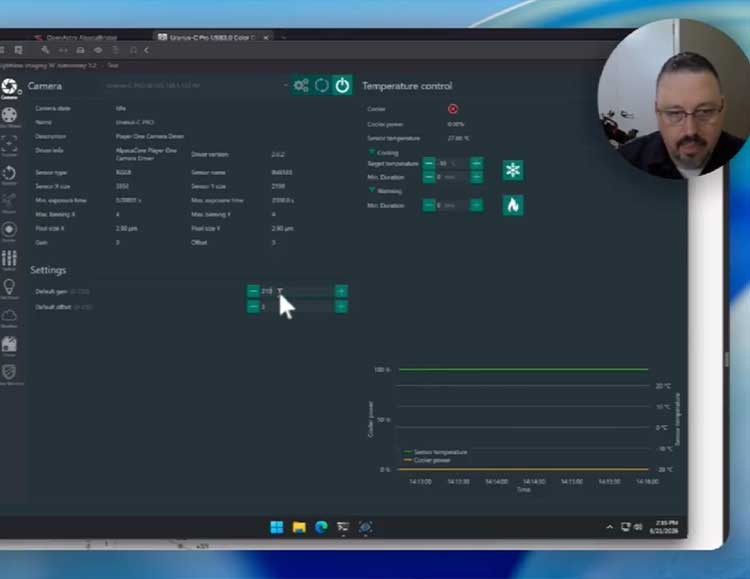Open camera driver settings gears button
750x579 pixels.
301,86
